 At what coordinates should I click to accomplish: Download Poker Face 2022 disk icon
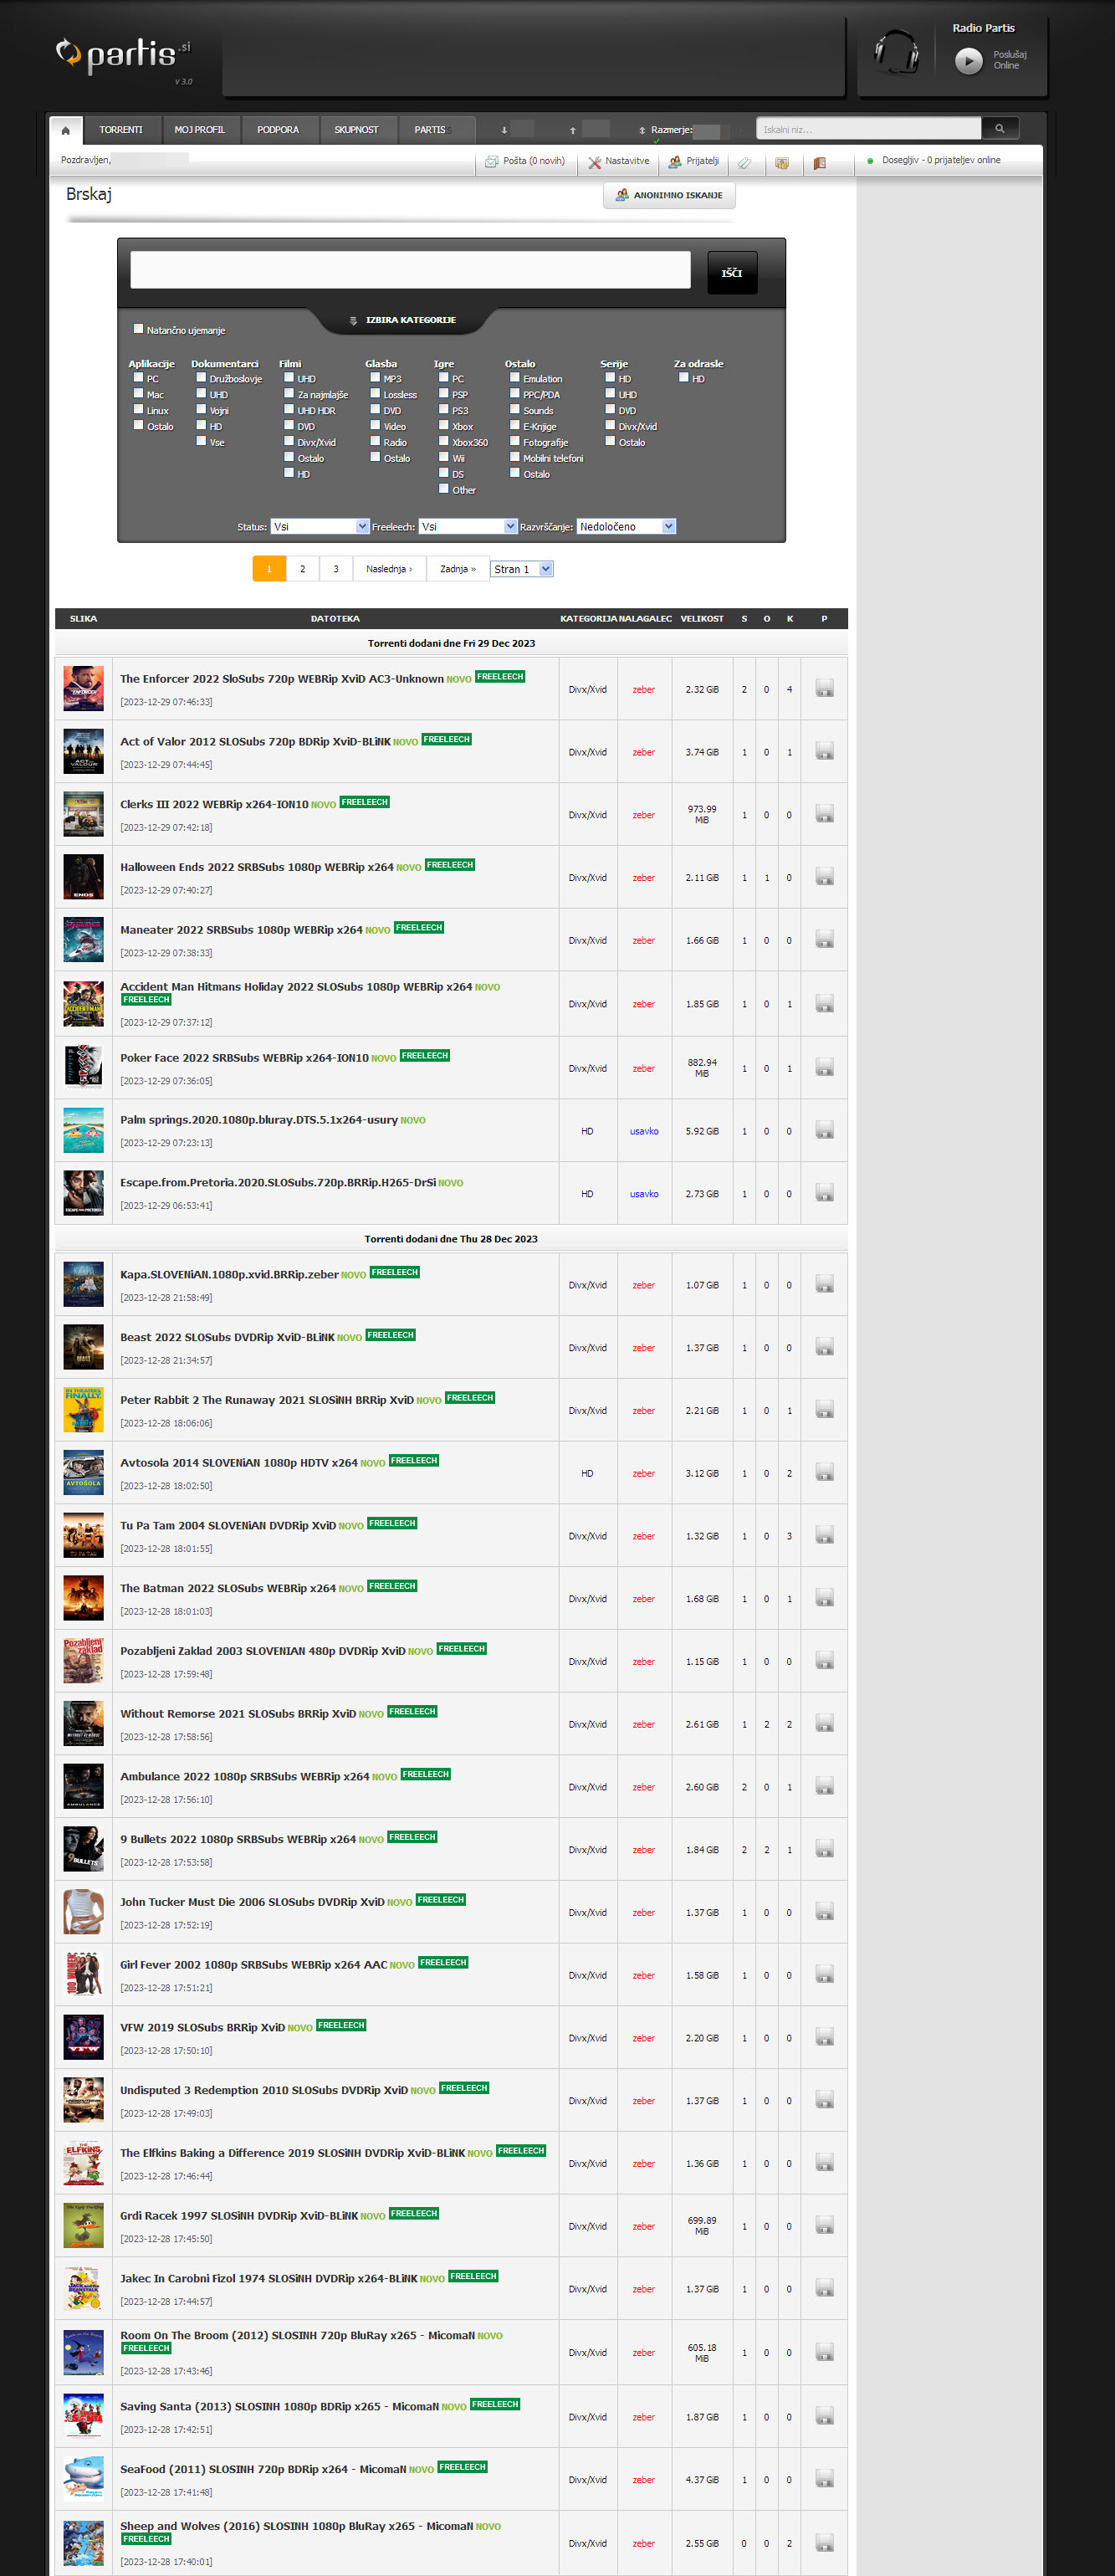[x=824, y=1068]
